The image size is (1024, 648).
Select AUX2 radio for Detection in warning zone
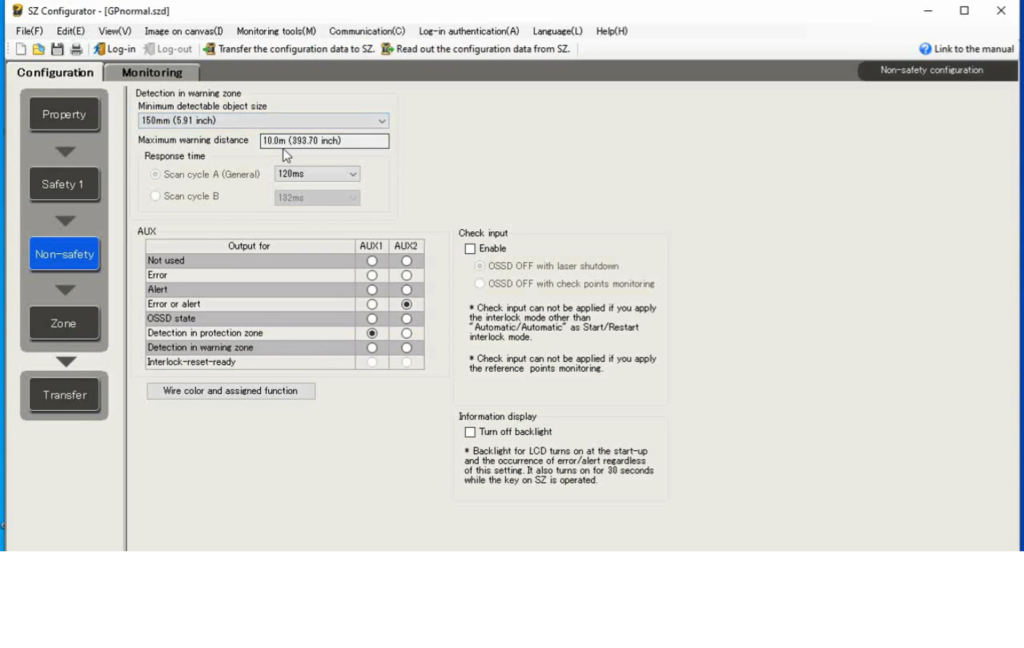point(406,348)
